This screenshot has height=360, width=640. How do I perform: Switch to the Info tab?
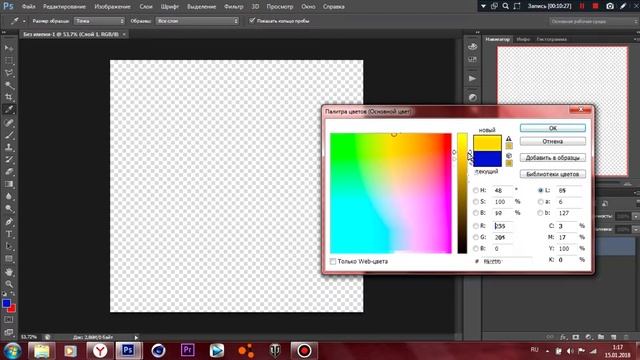click(x=523, y=39)
